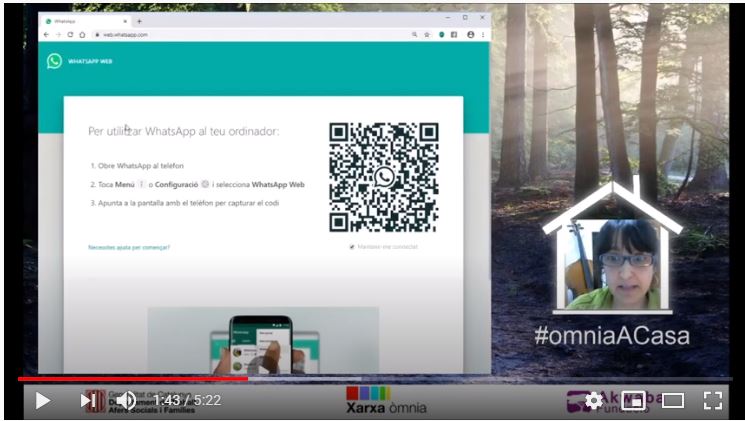Go to the browser home page

[82, 35]
